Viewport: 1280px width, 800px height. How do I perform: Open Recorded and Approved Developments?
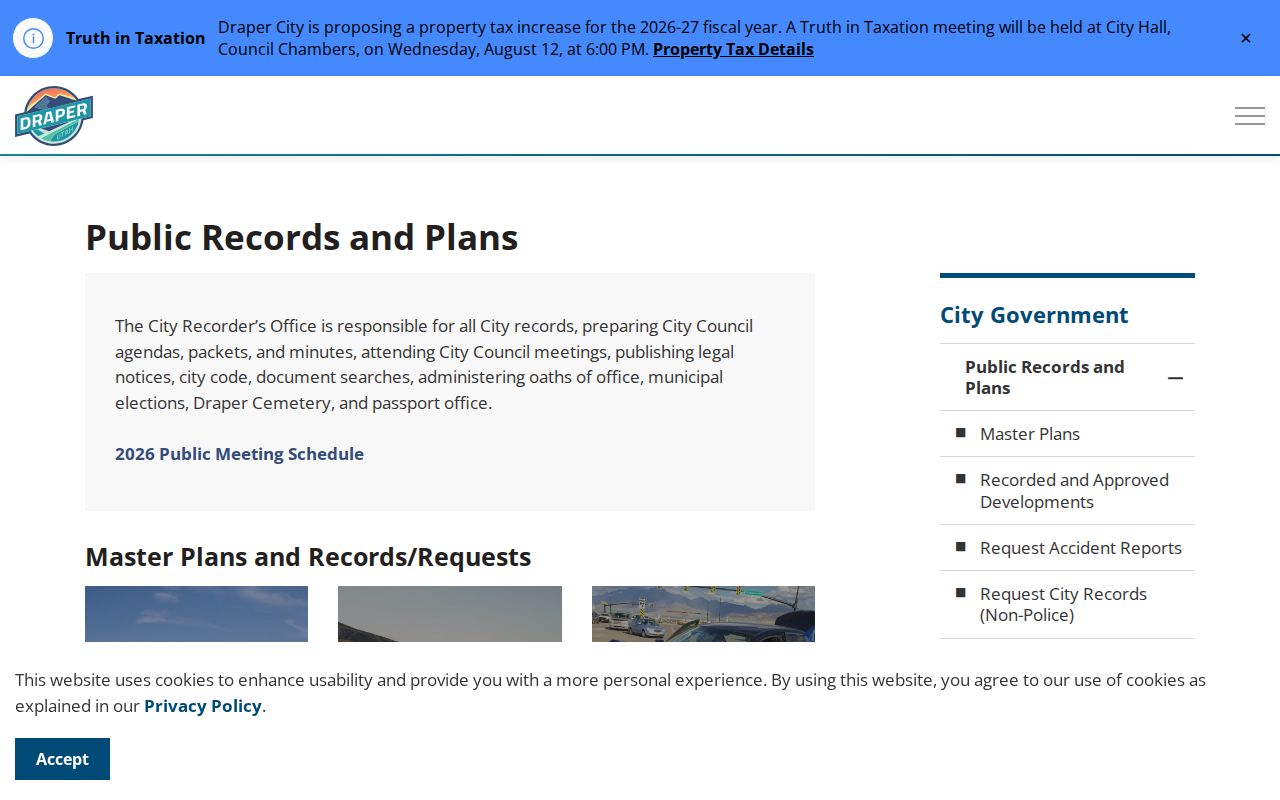(x=1074, y=491)
